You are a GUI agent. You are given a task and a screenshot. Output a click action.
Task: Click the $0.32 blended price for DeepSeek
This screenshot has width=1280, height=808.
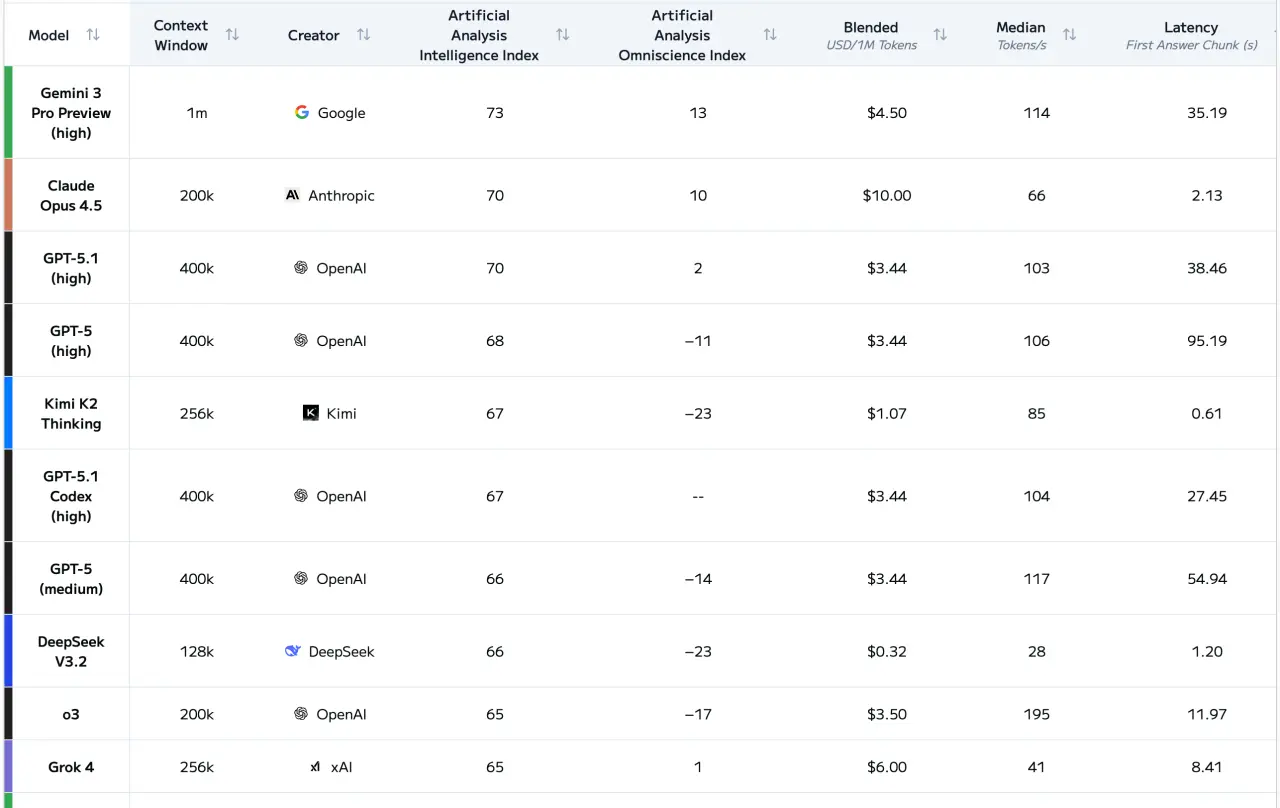click(887, 651)
